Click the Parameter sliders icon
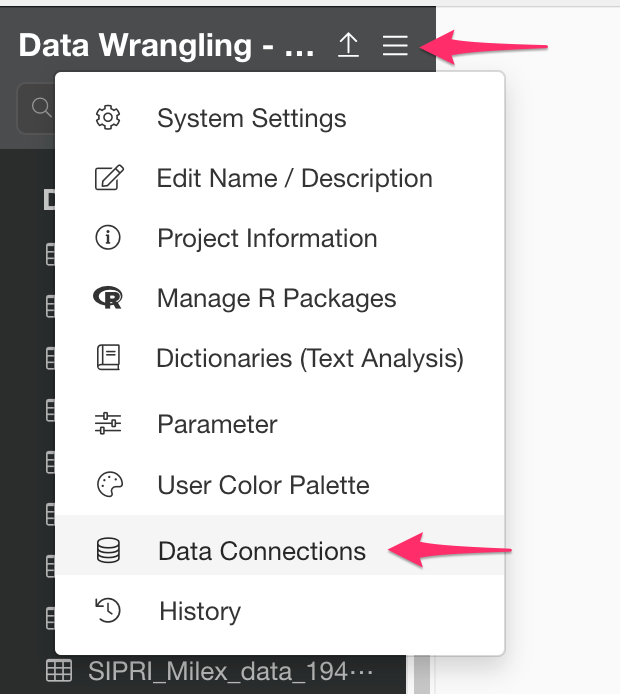 [x=108, y=424]
